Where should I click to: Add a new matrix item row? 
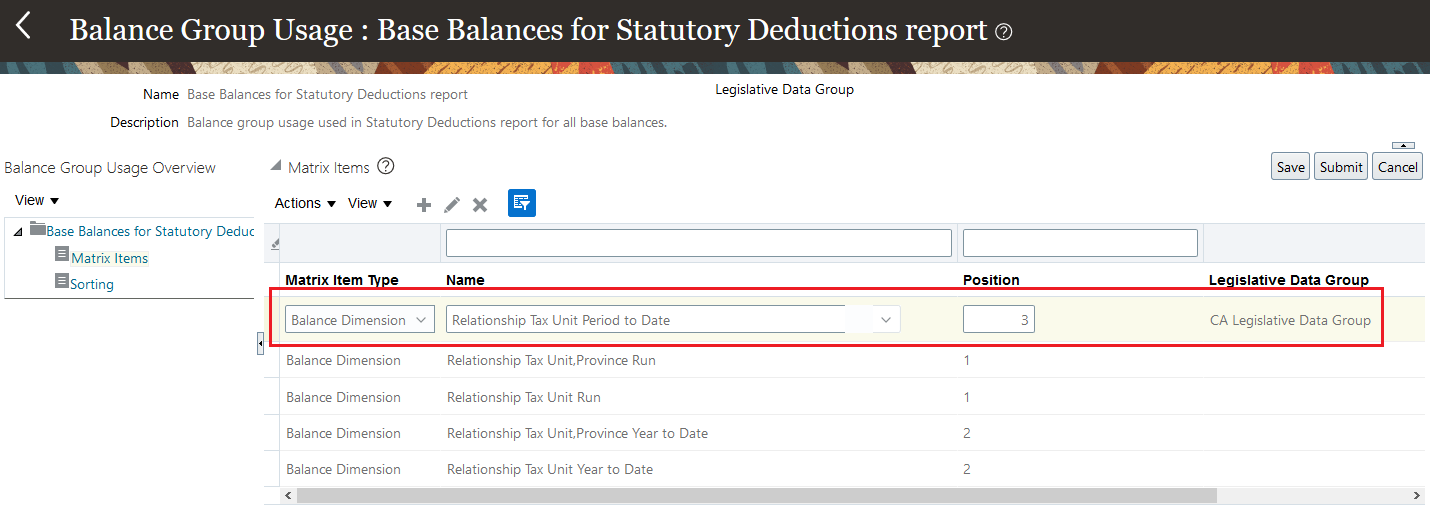click(x=424, y=204)
